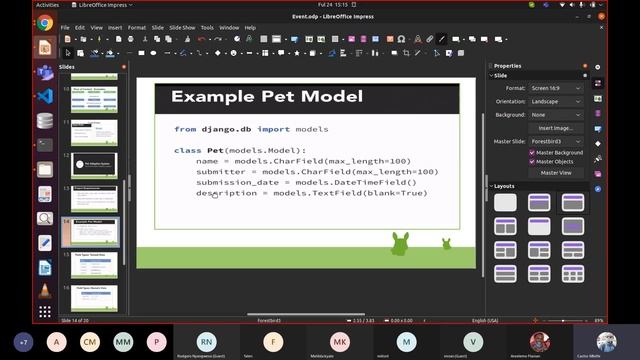Click the zoom slider in status bar
This screenshot has height=360, width=640.
563,320
